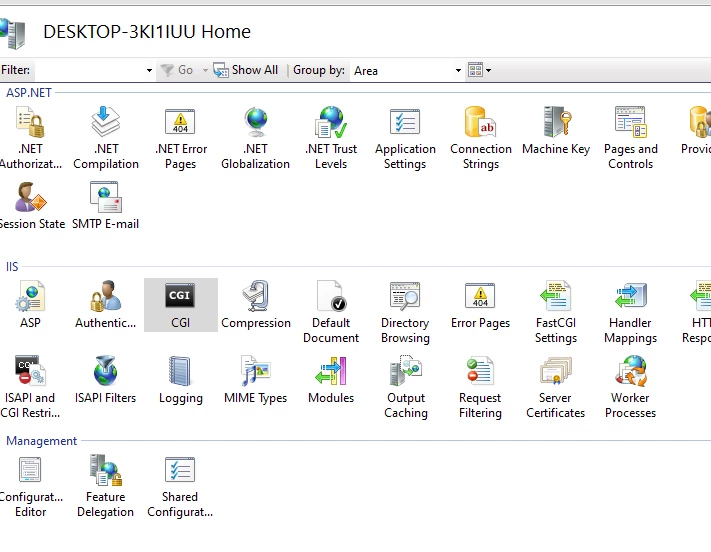
Task: Open the Authentication feature
Action: point(106,305)
